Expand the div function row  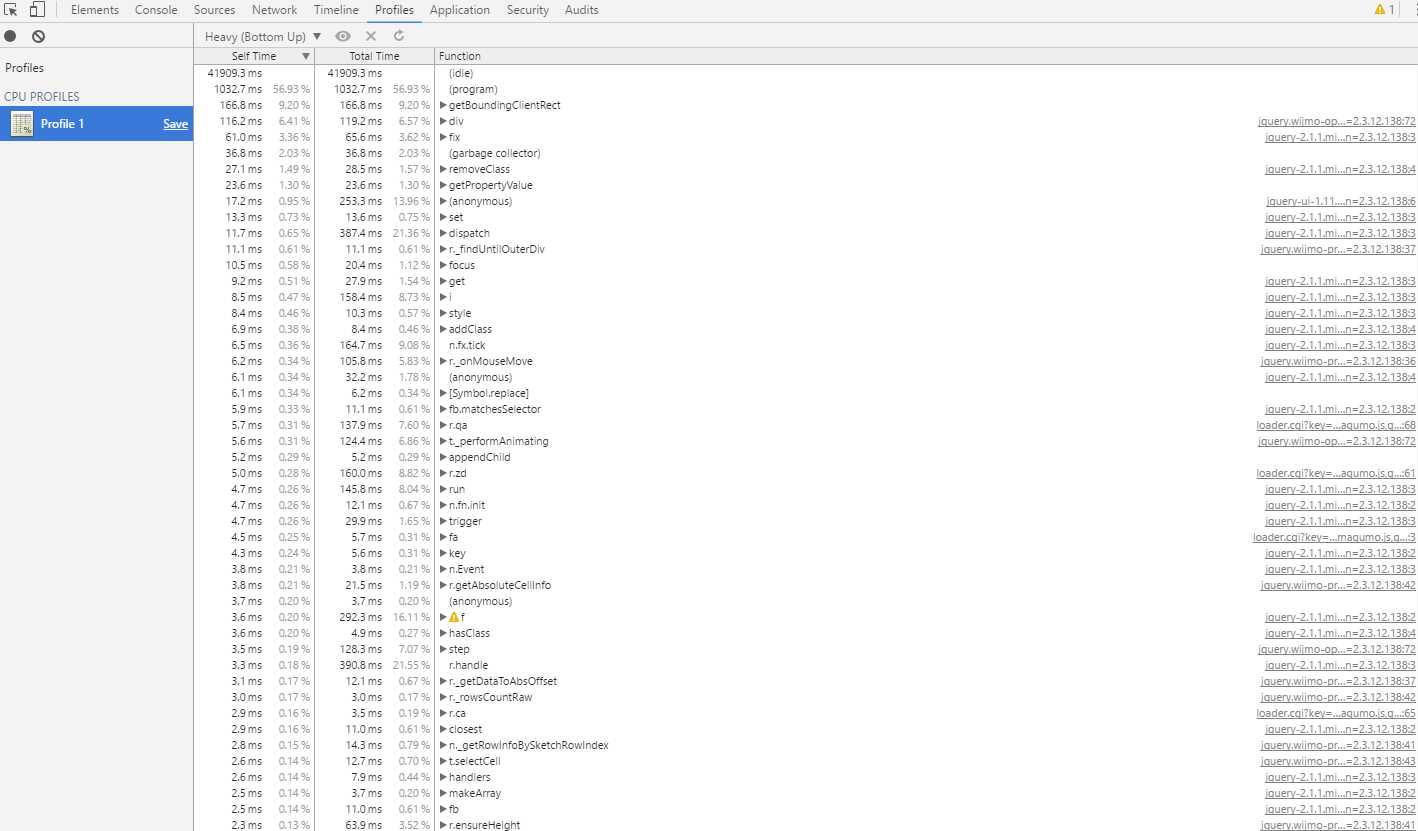443,121
